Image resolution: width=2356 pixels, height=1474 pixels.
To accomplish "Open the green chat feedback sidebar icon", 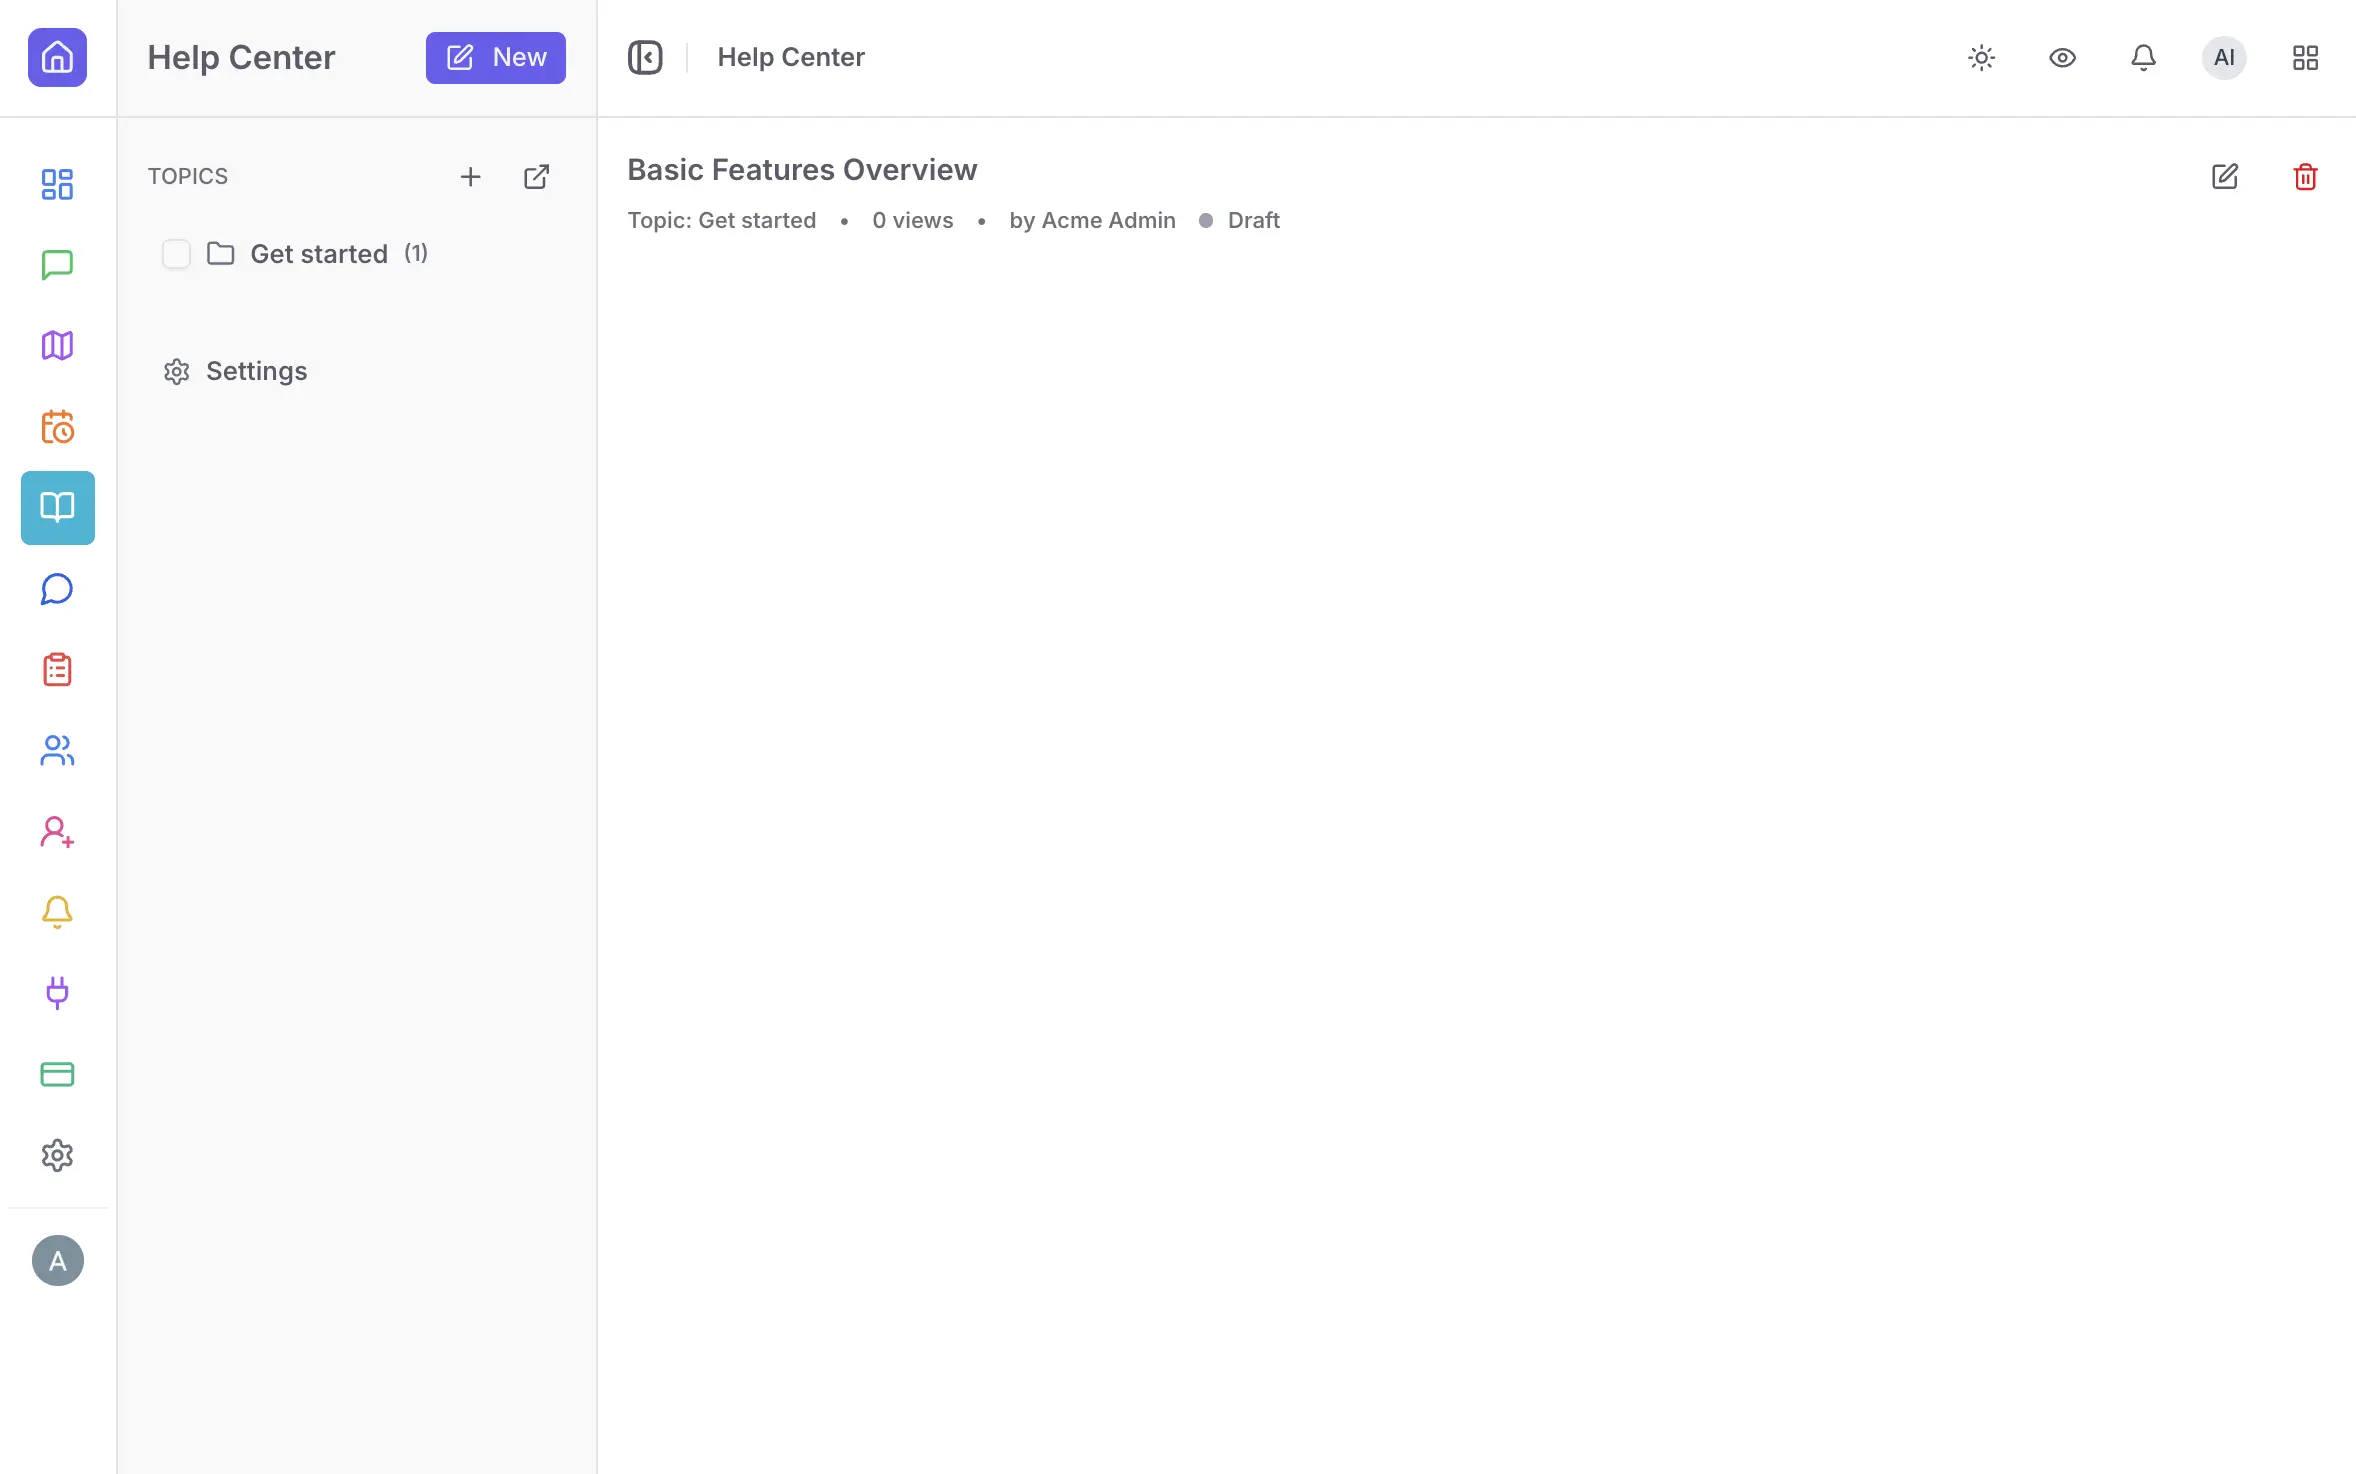I will point(57,265).
